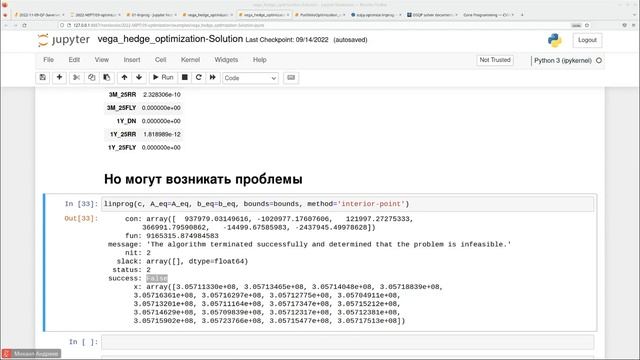This screenshot has width=640, height=360.
Task: Switch to the scipy.optimize.linprog browser tab
Action: [x=375, y=15]
